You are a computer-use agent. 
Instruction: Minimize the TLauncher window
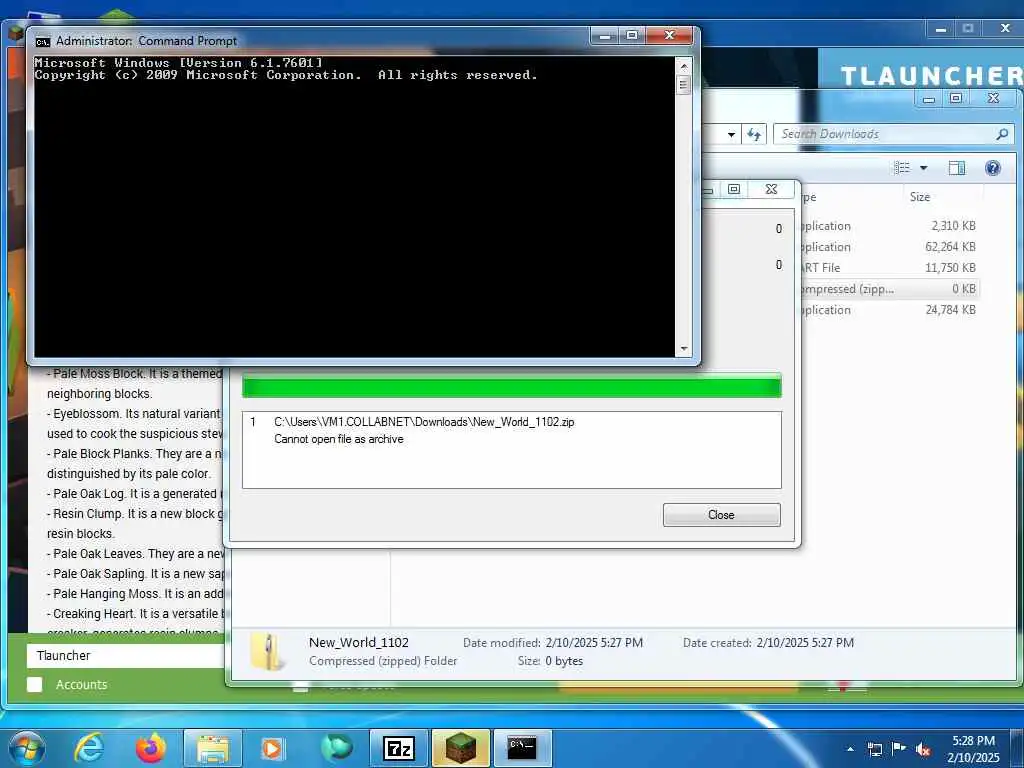pyautogui.click(x=940, y=29)
